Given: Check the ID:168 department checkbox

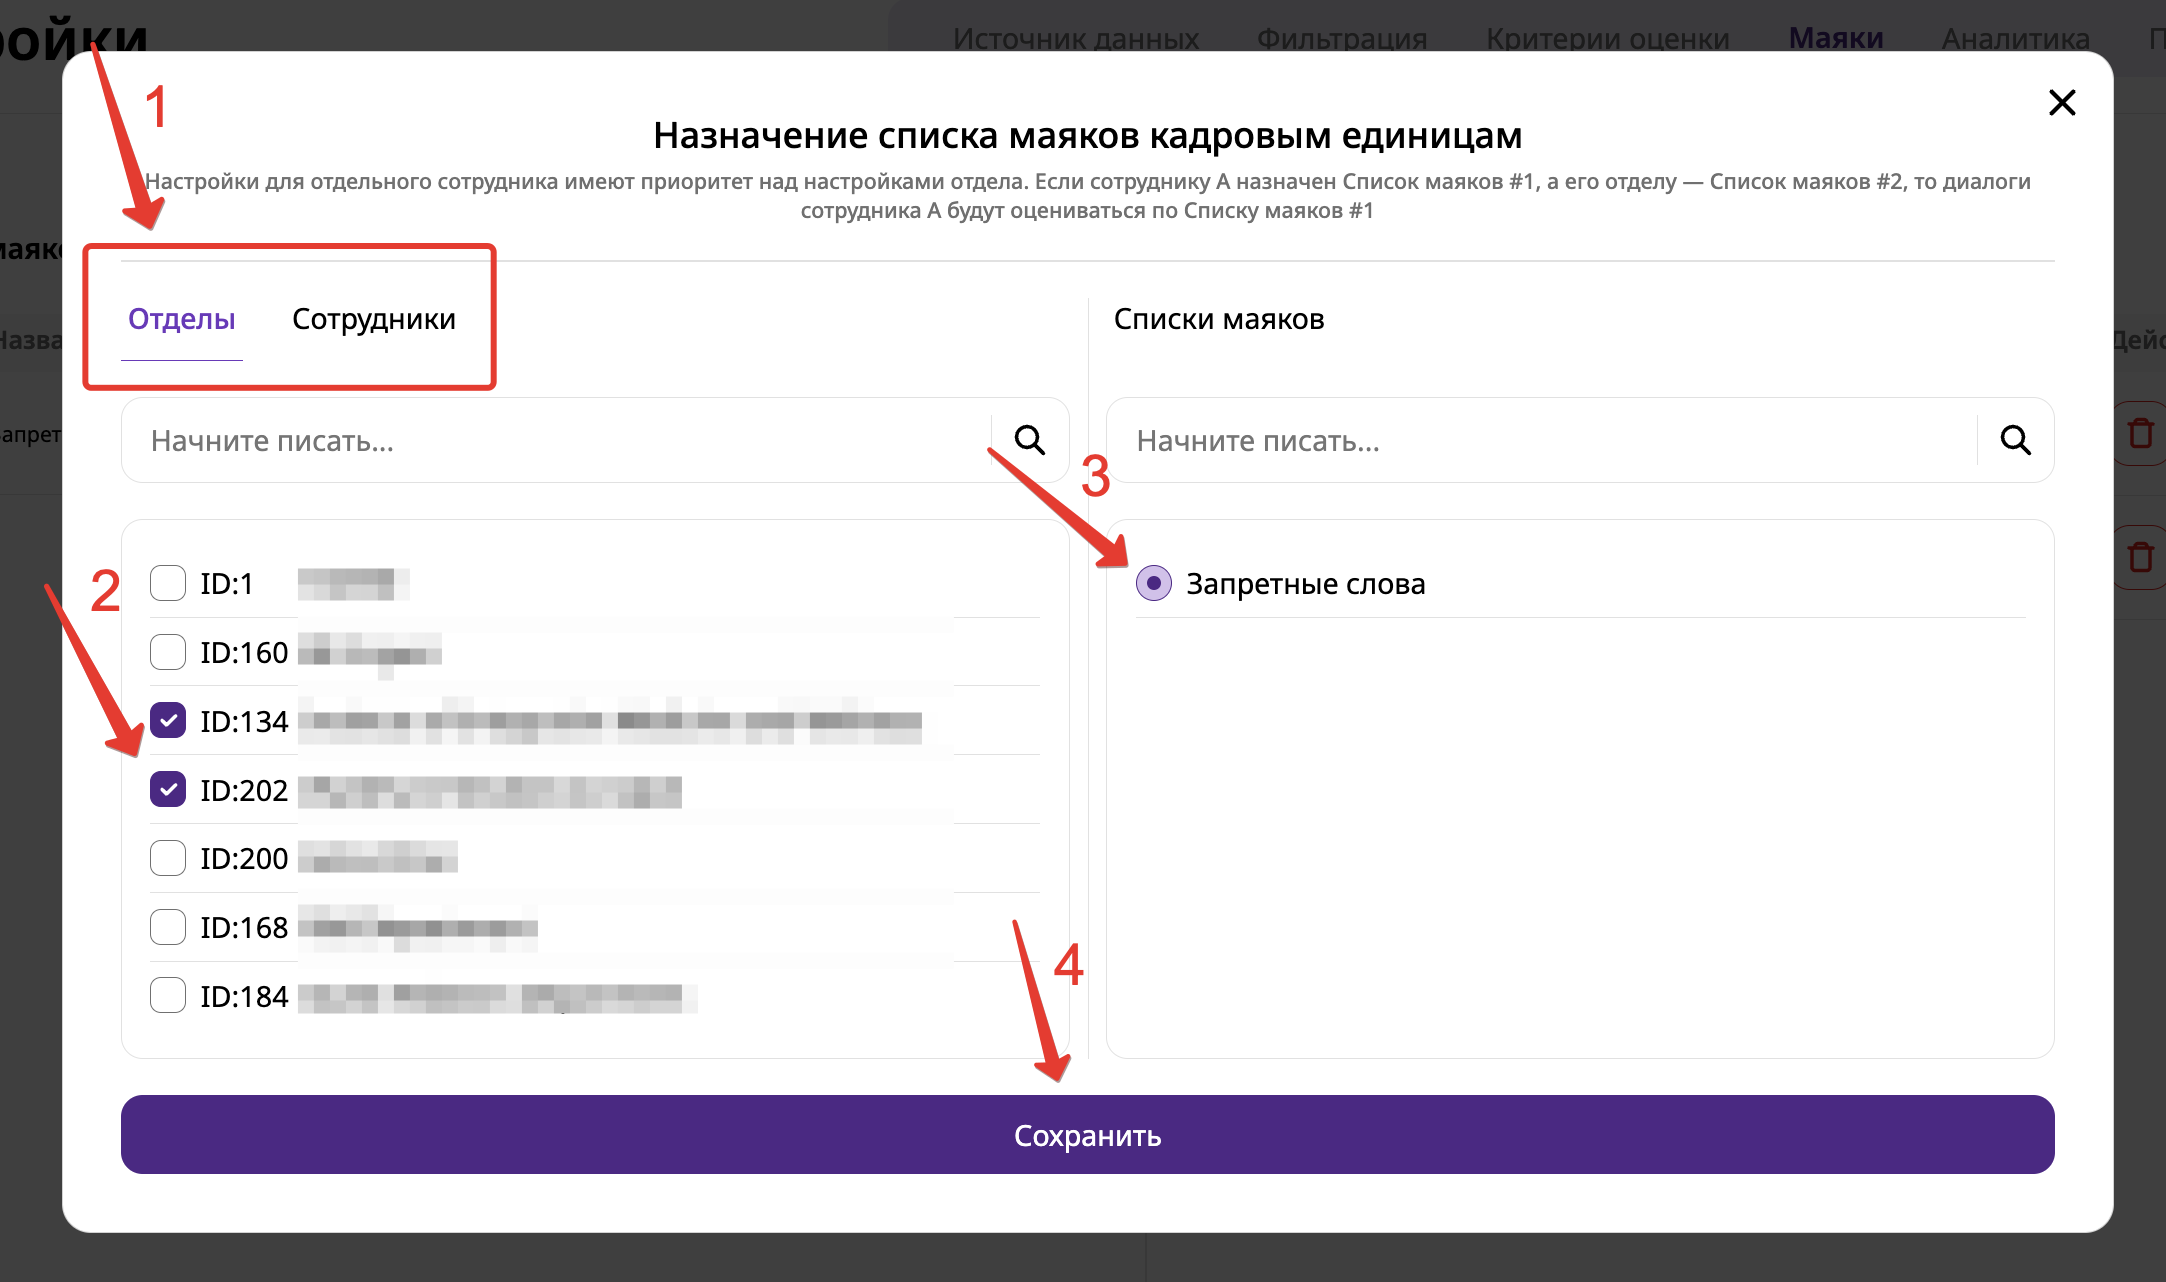Looking at the screenshot, I should 168,927.
